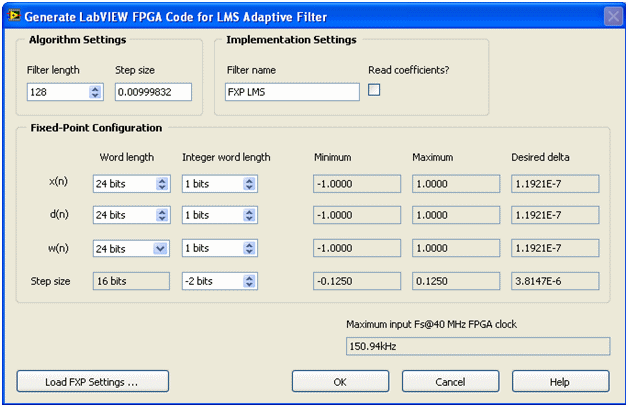Adjust the x(n) Word length stepper

[x=161, y=184]
